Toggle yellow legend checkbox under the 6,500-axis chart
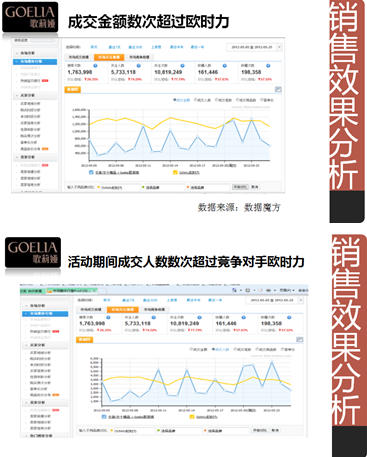The image size is (367, 457). 192,417
